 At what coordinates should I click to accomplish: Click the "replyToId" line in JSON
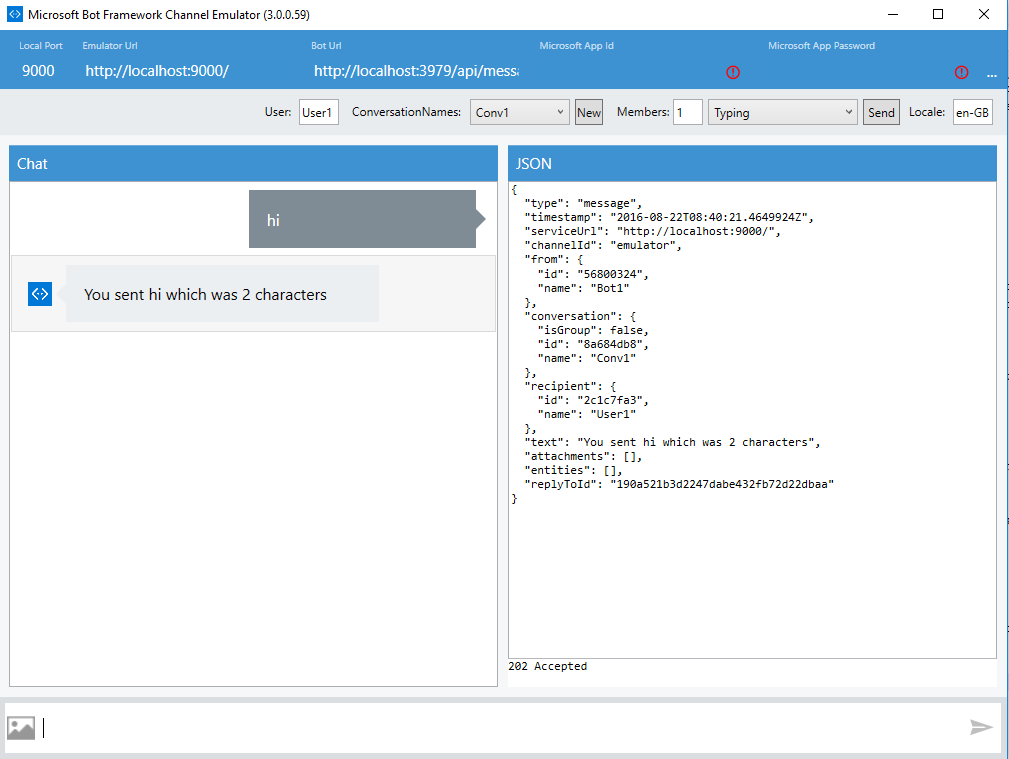680,484
